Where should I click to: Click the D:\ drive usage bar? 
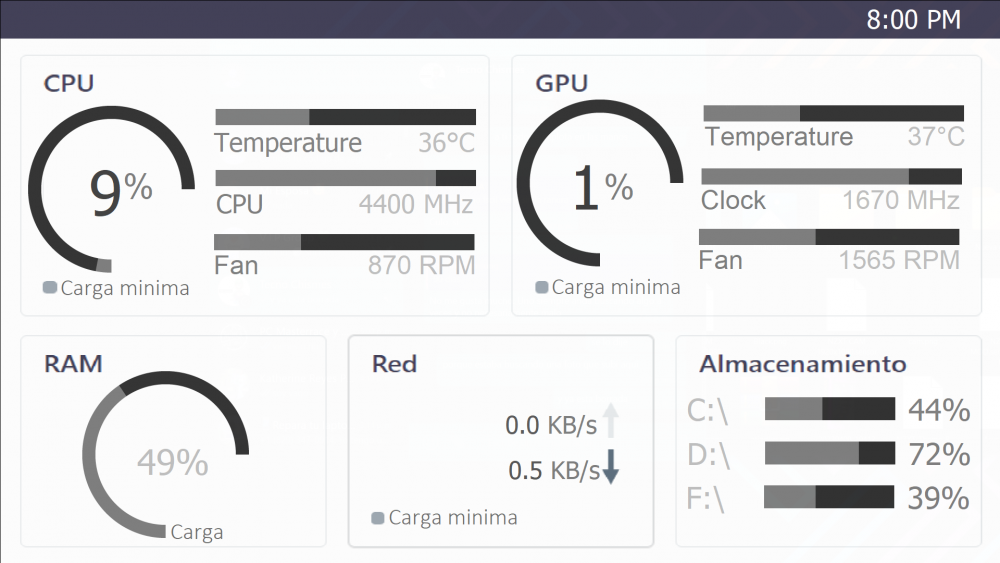[830, 453]
